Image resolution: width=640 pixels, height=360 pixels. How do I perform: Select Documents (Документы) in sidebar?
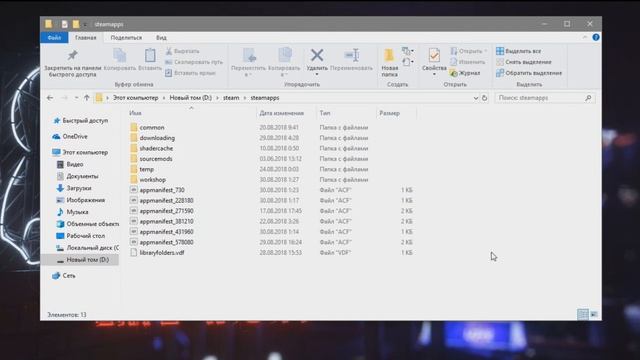pyautogui.click(x=78, y=176)
